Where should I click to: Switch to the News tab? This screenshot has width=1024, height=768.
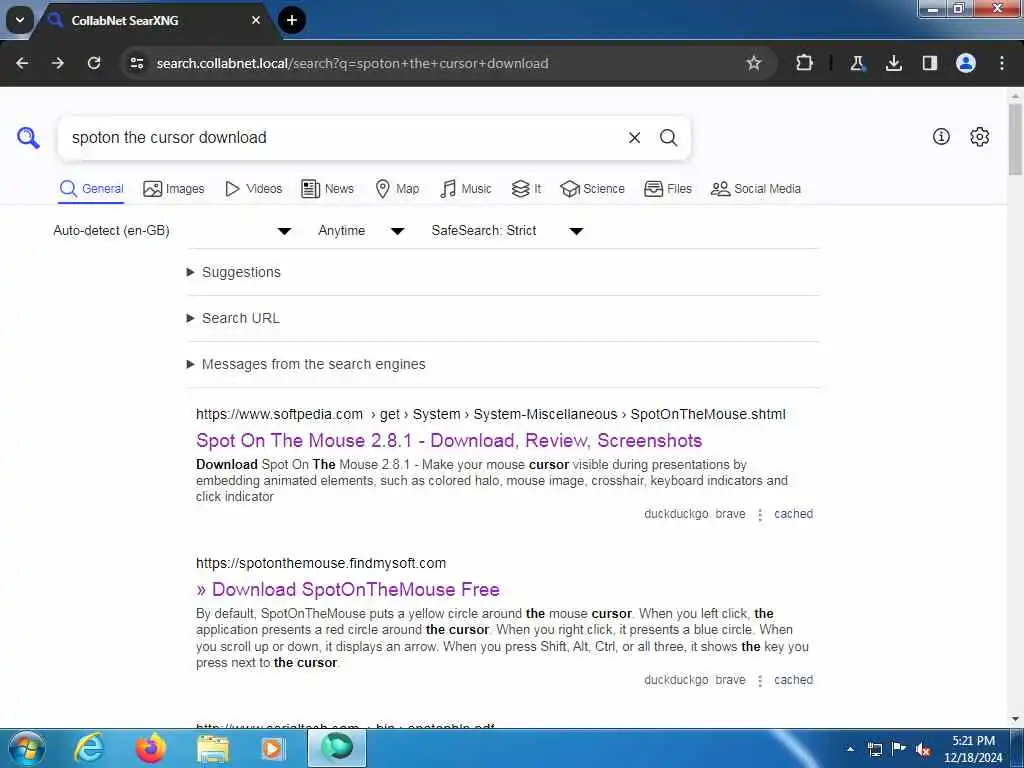coord(327,189)
